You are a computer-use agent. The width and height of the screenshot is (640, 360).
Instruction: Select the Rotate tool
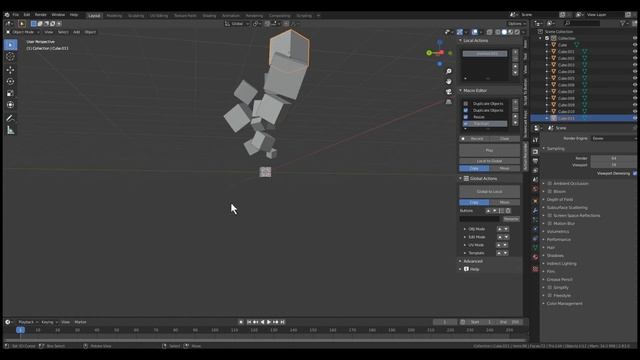coord(11,82)
